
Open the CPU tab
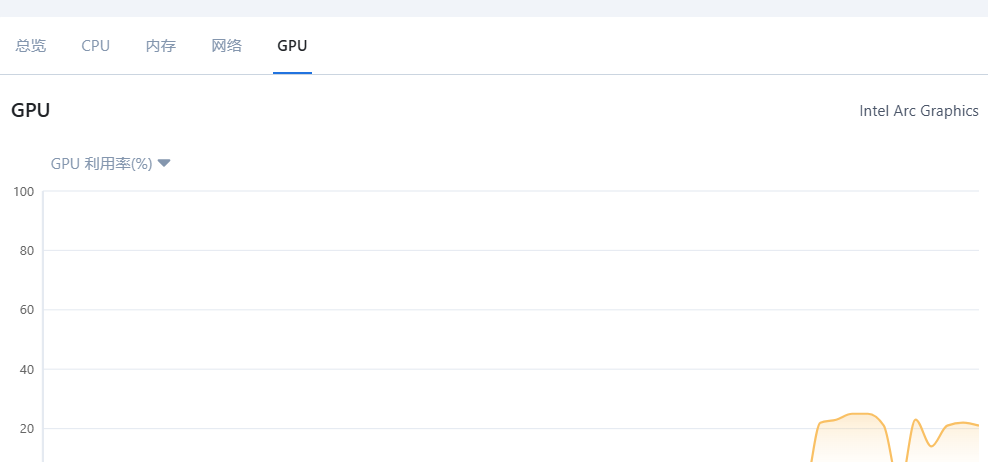coord(96,46)
